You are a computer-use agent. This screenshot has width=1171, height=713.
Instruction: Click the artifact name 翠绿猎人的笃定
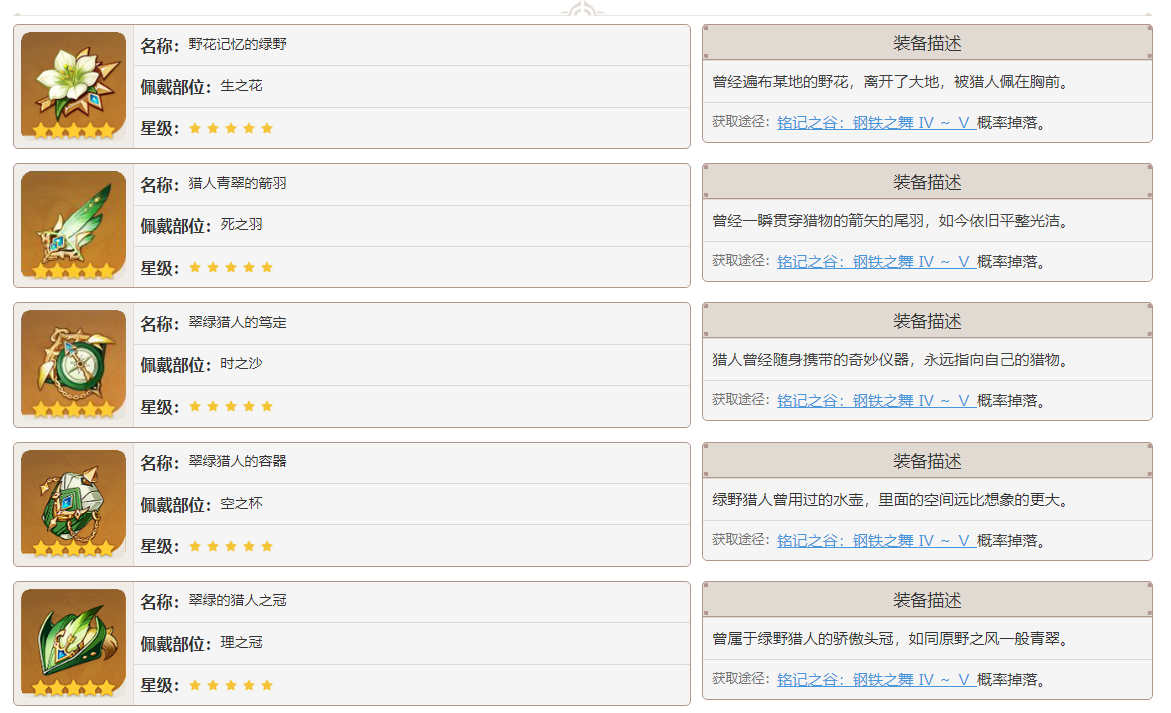pos(237,323)
